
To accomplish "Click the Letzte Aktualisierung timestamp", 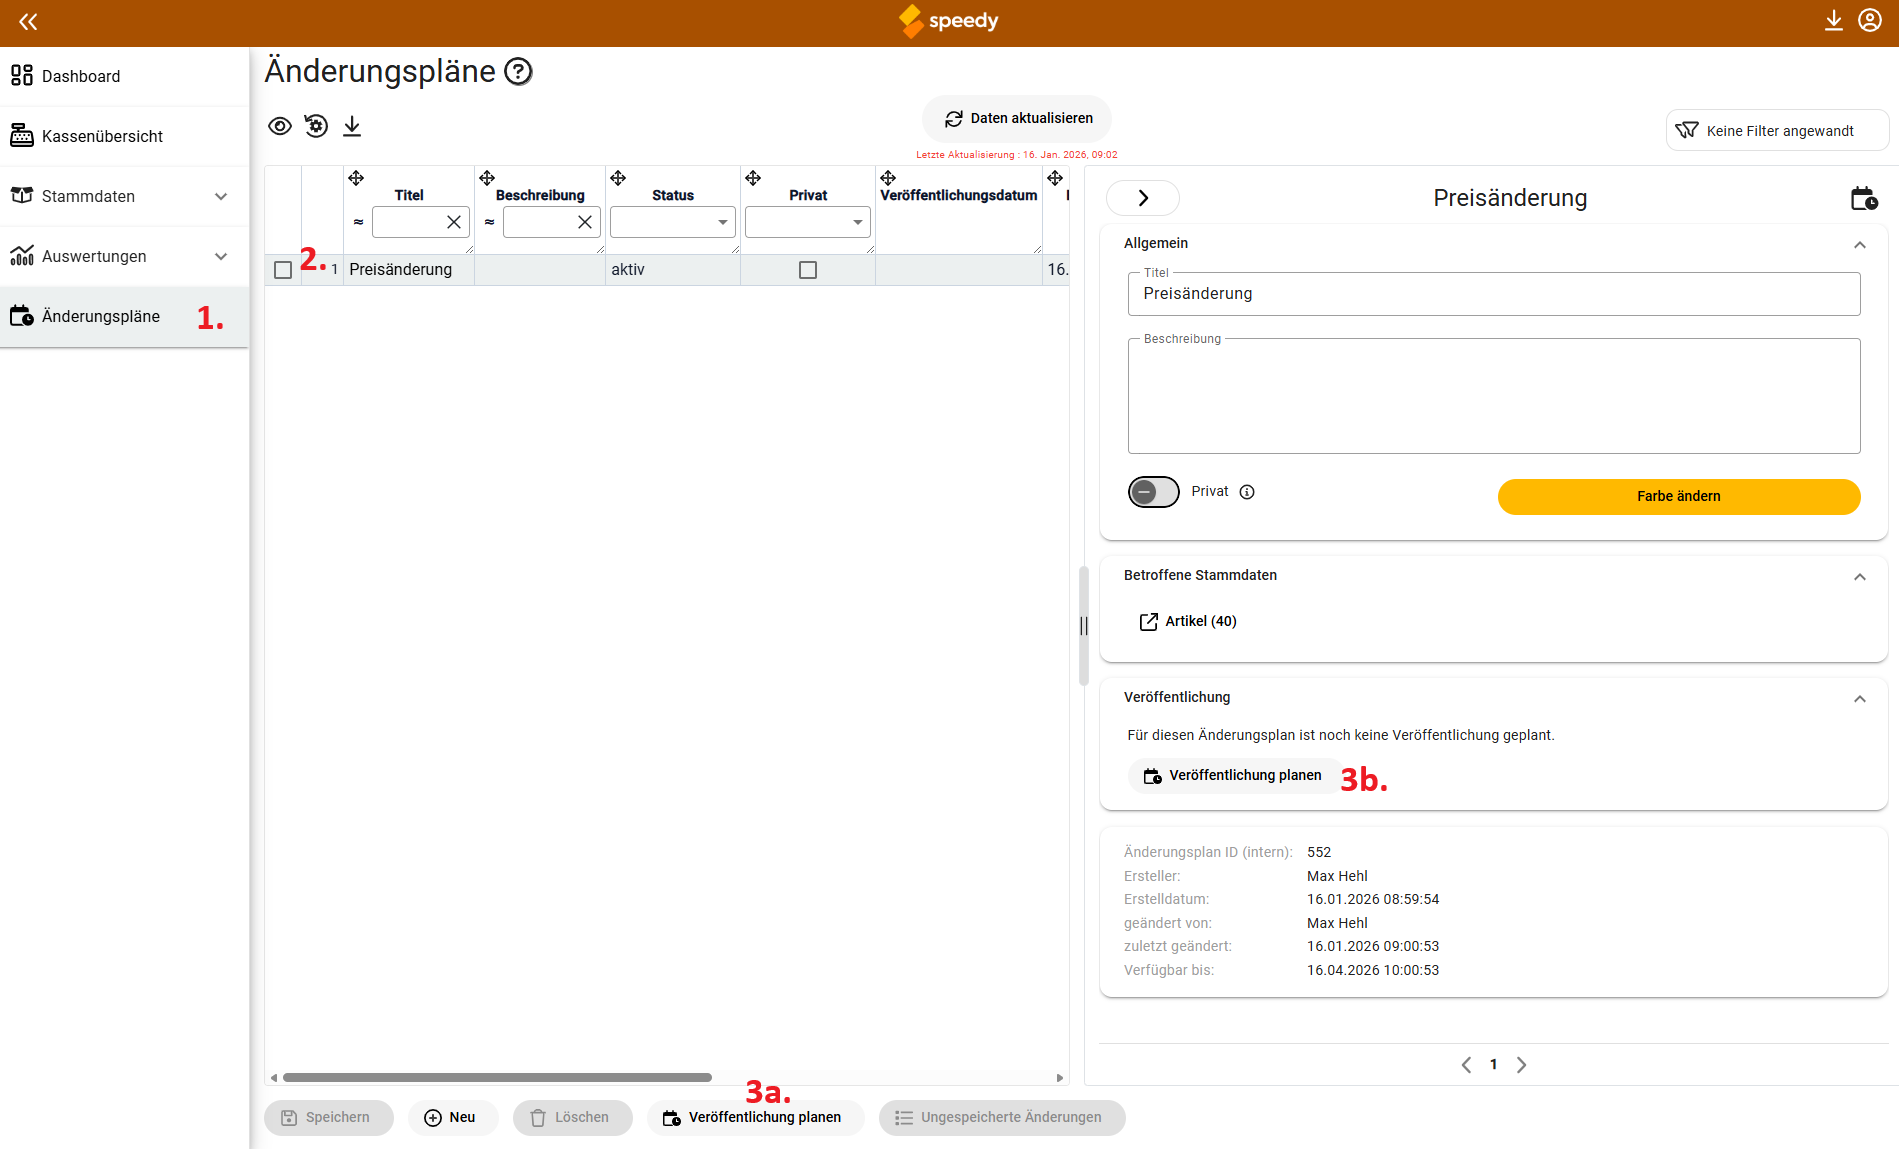I will click(x=1017, y=155).
